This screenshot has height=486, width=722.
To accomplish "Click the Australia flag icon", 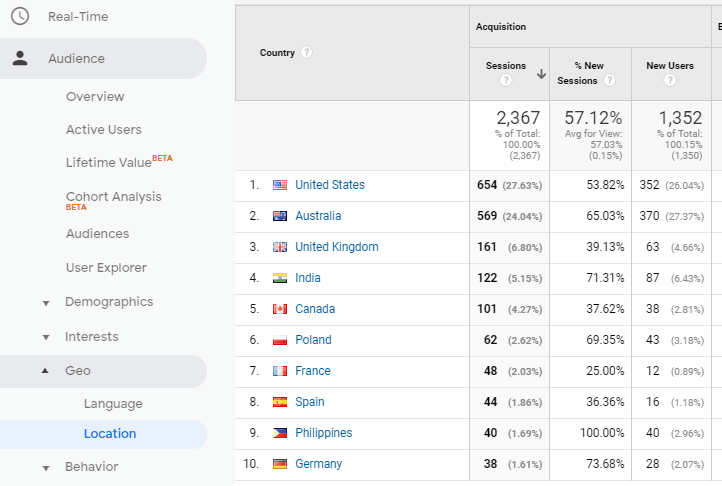I will click(x=280, y=216).
